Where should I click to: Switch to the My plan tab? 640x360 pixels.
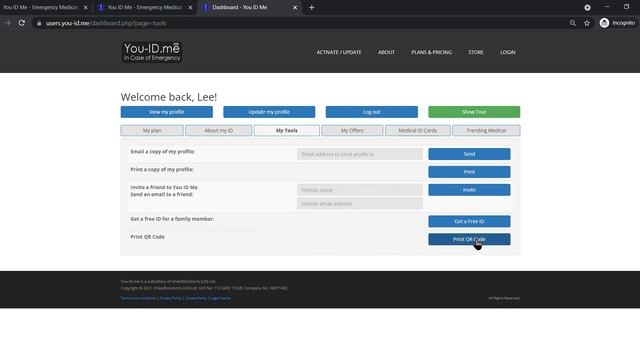tap(152, 131)
